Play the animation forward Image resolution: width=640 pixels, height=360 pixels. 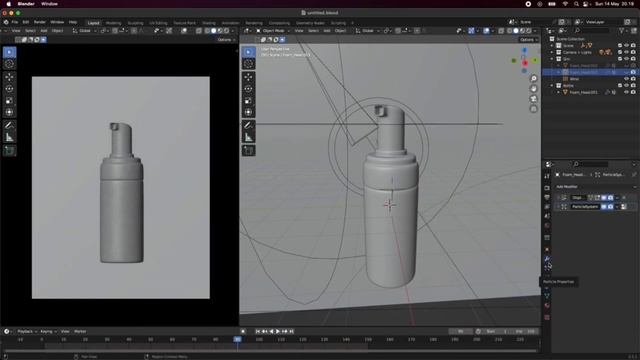(x=278, y=331)
